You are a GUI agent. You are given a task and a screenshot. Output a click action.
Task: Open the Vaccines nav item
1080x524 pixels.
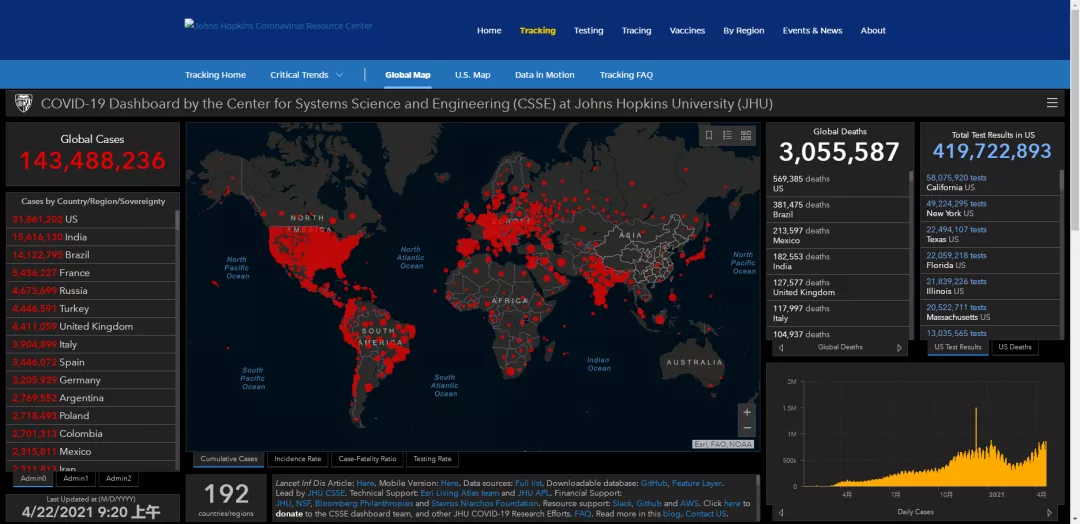pos(687,30)
